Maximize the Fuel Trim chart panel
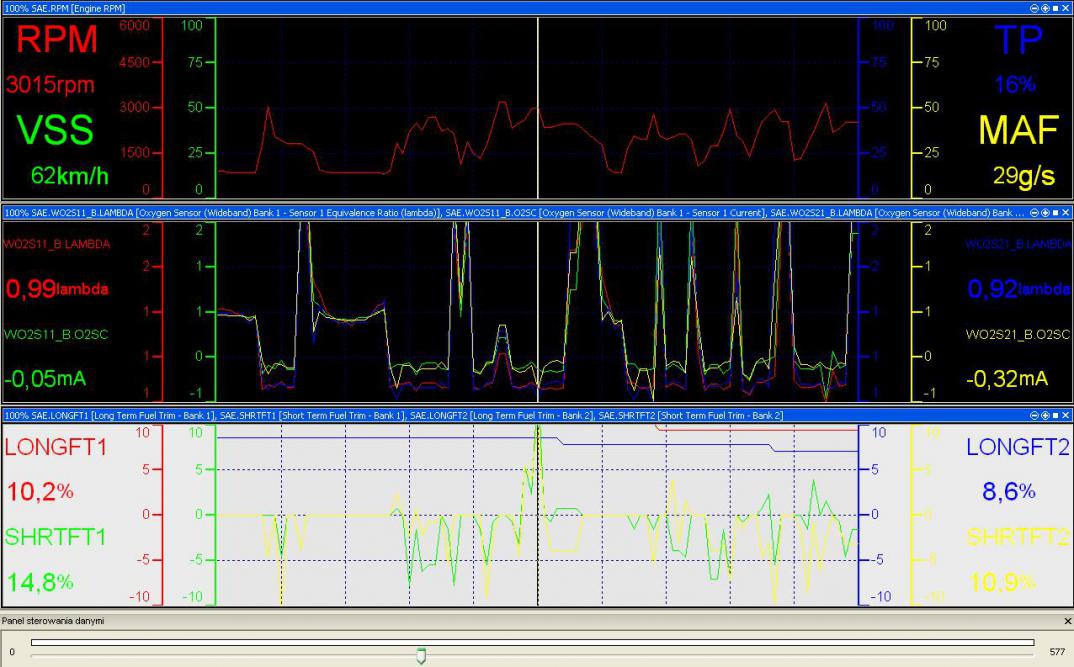Screen dimensions: 1074x667 point(1056,416)
